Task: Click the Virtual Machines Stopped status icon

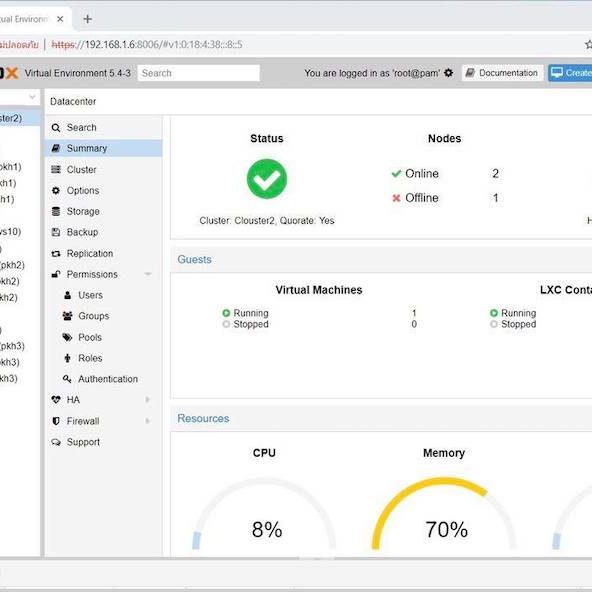Action: click(x=226, y=324)
